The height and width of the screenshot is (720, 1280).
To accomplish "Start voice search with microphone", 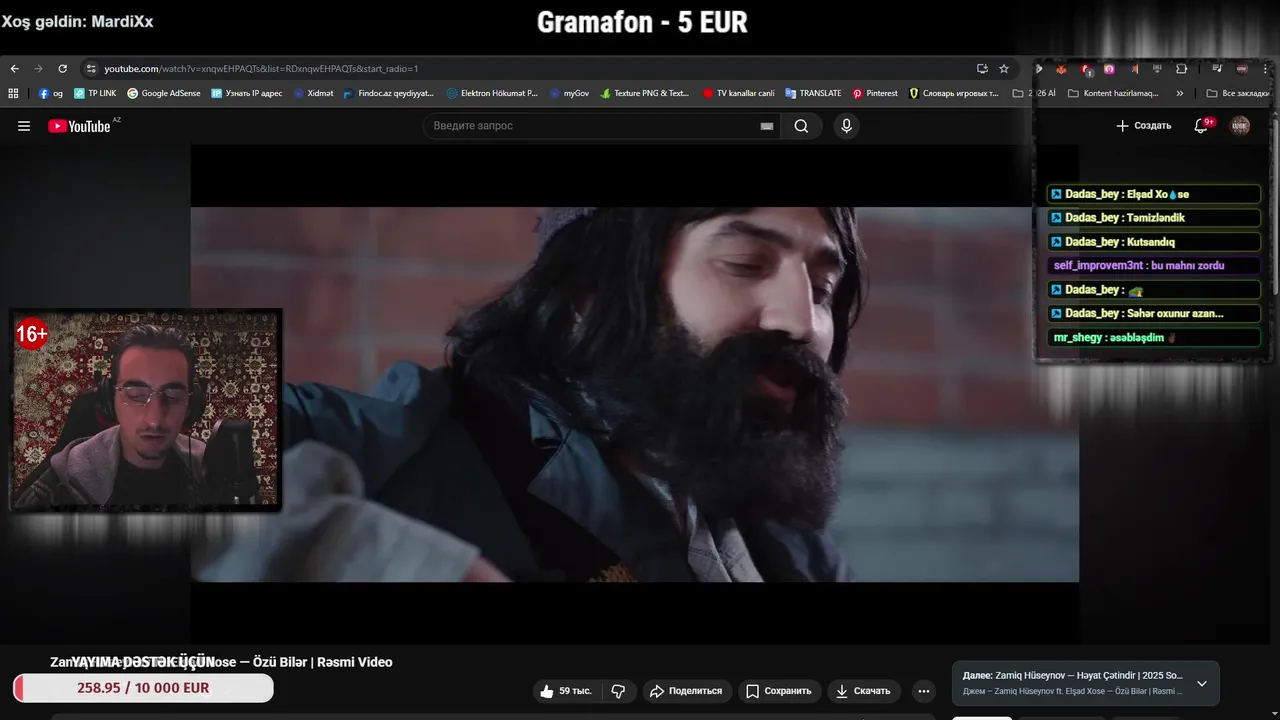I will [846, 126].
